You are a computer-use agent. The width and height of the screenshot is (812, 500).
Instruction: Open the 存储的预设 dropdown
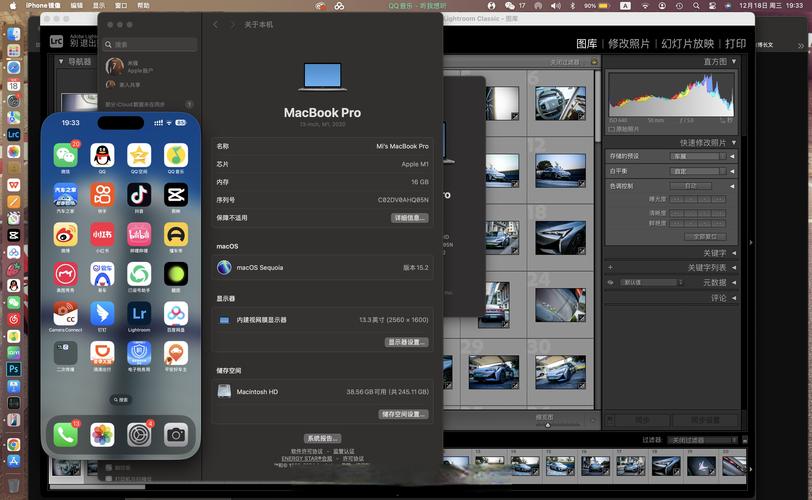click(x=695, y=157)
